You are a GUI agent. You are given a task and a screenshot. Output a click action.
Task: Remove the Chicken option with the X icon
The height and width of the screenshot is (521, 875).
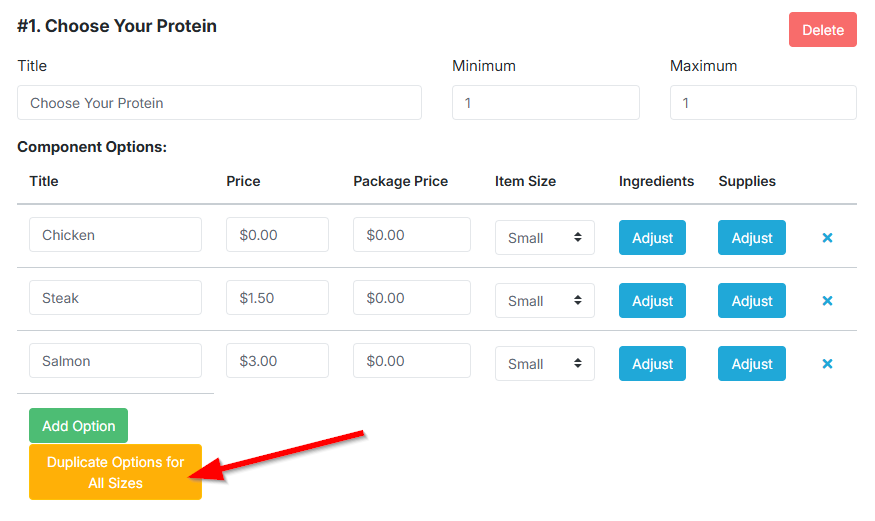(827, 238)
